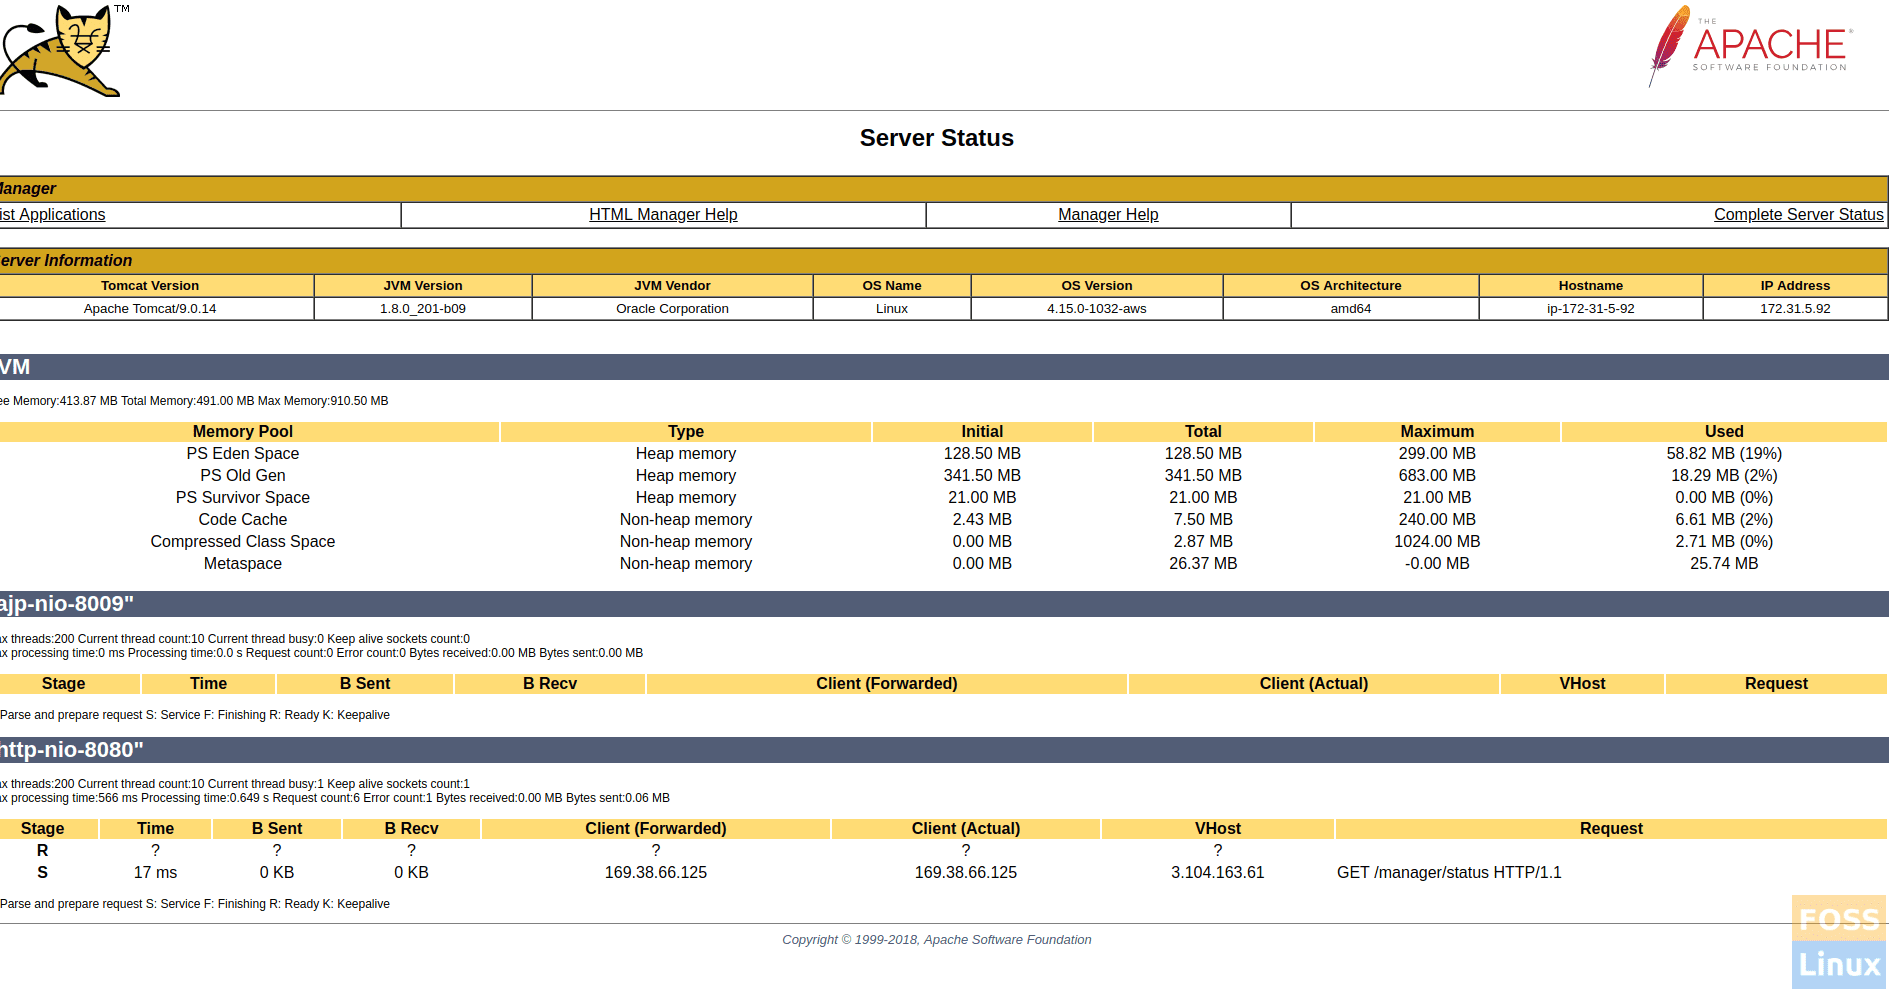Click the http-nio-8080 section heading
The width and height of the screenshot is (1896, 999).
[x=72, y=750]
